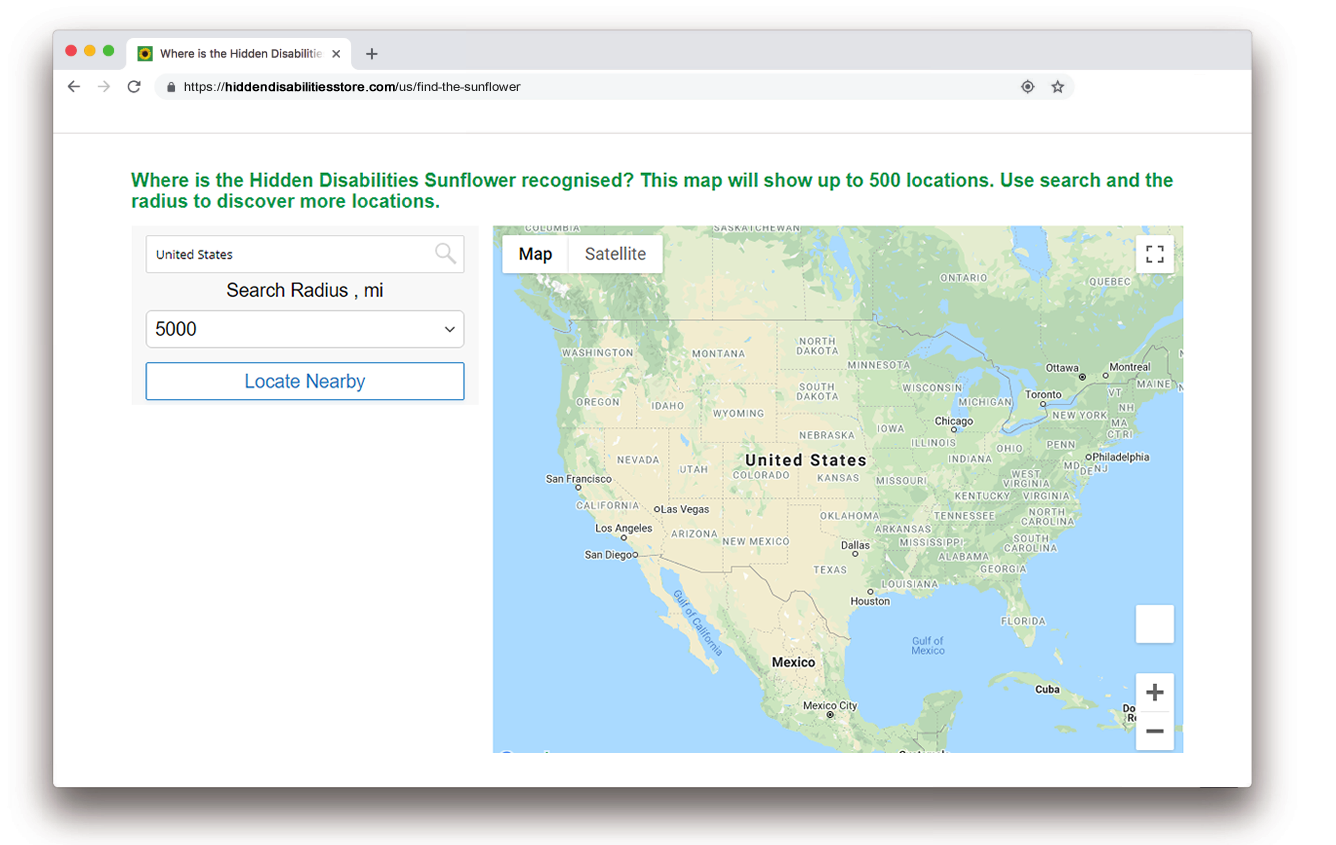Click the Philadelphia map label
Screen dimensions: 1336x845
(x=1121, y=457)
